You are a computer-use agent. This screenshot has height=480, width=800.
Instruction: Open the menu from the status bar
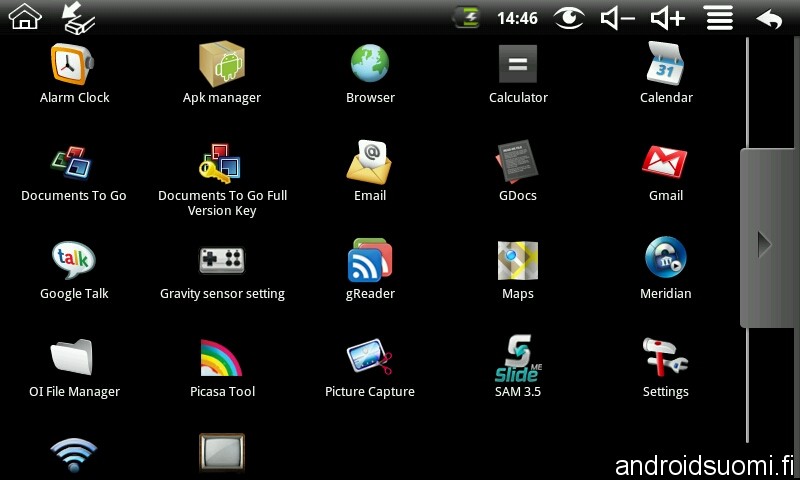[719, 18]
